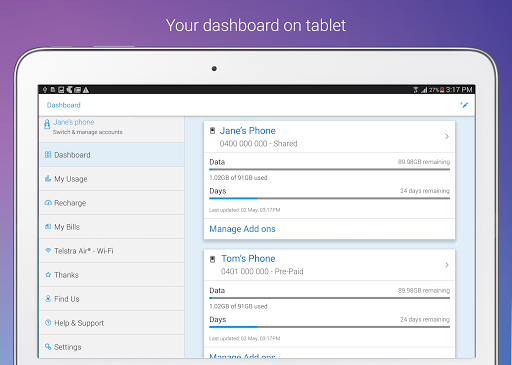
Task: Go to My Usage menu item
Action: 112,179
